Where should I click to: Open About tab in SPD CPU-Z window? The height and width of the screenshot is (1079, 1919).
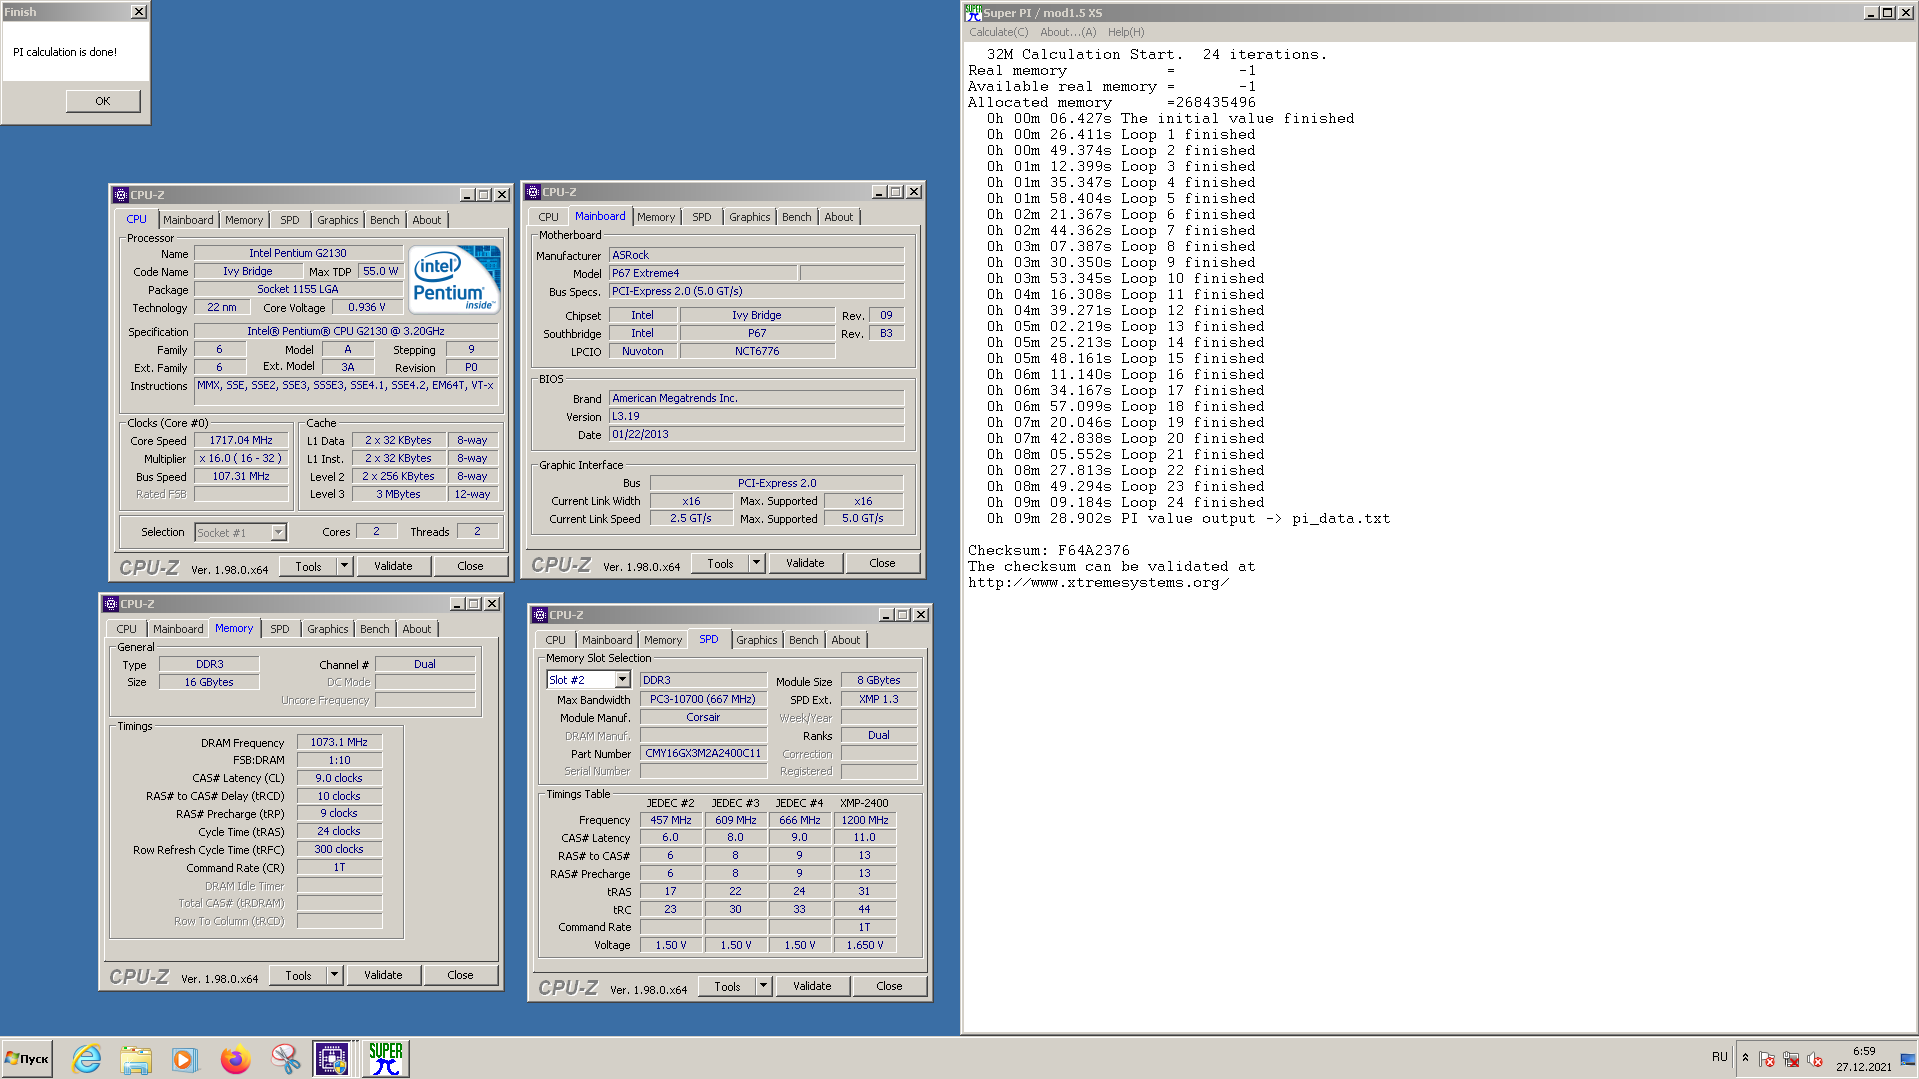845,640
